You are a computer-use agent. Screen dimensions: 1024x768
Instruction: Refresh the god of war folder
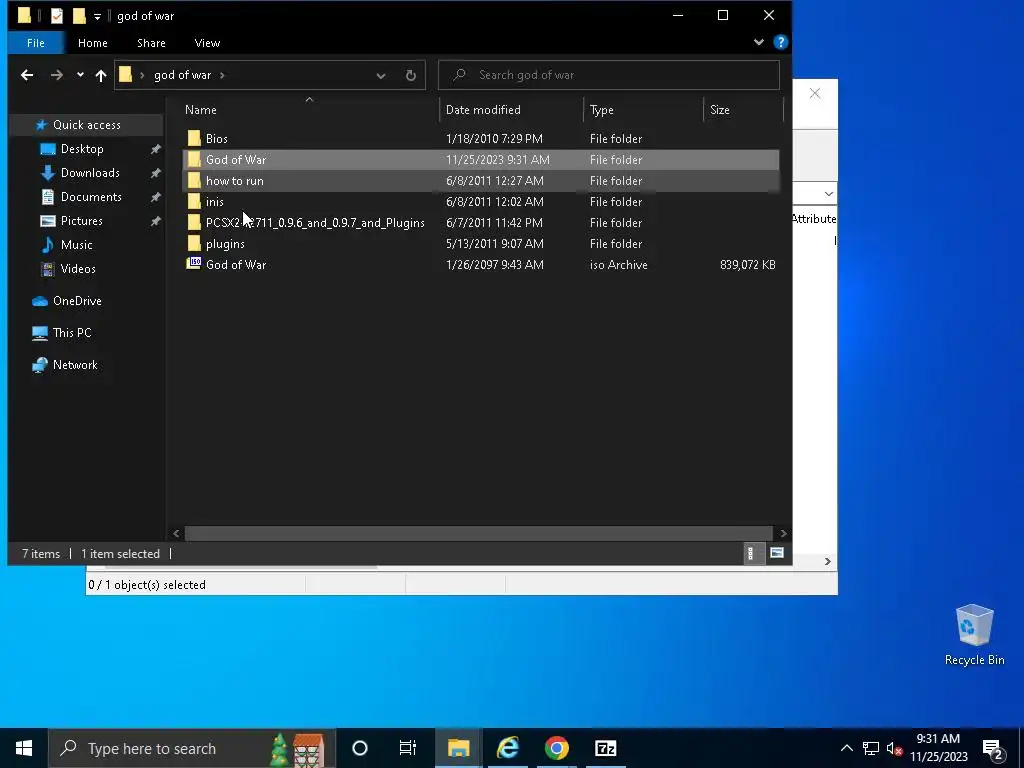click(410, 75)
